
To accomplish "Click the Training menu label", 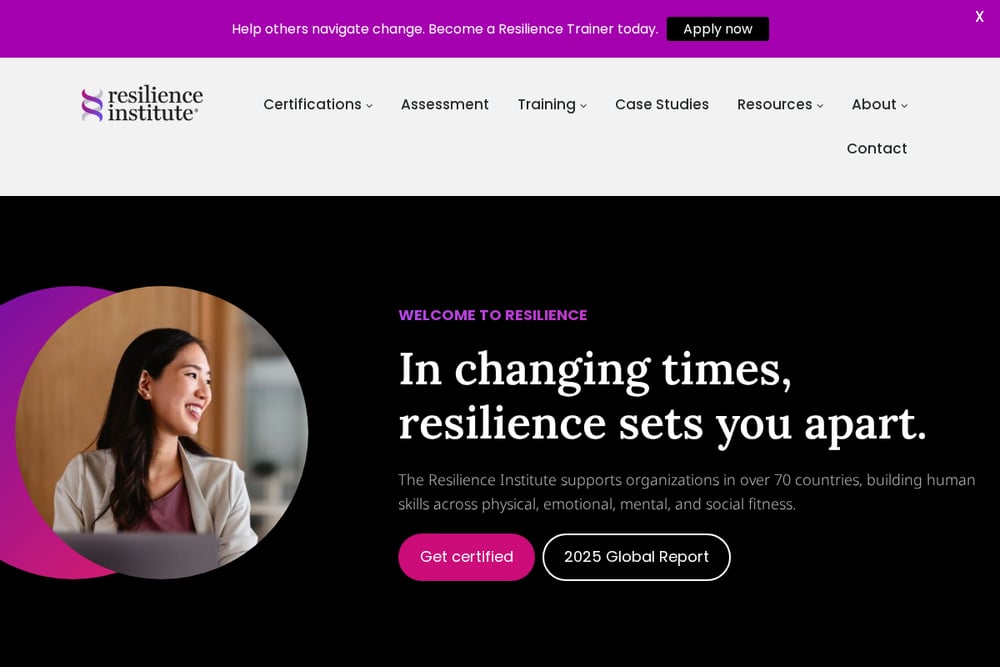I will coord(547,105).
